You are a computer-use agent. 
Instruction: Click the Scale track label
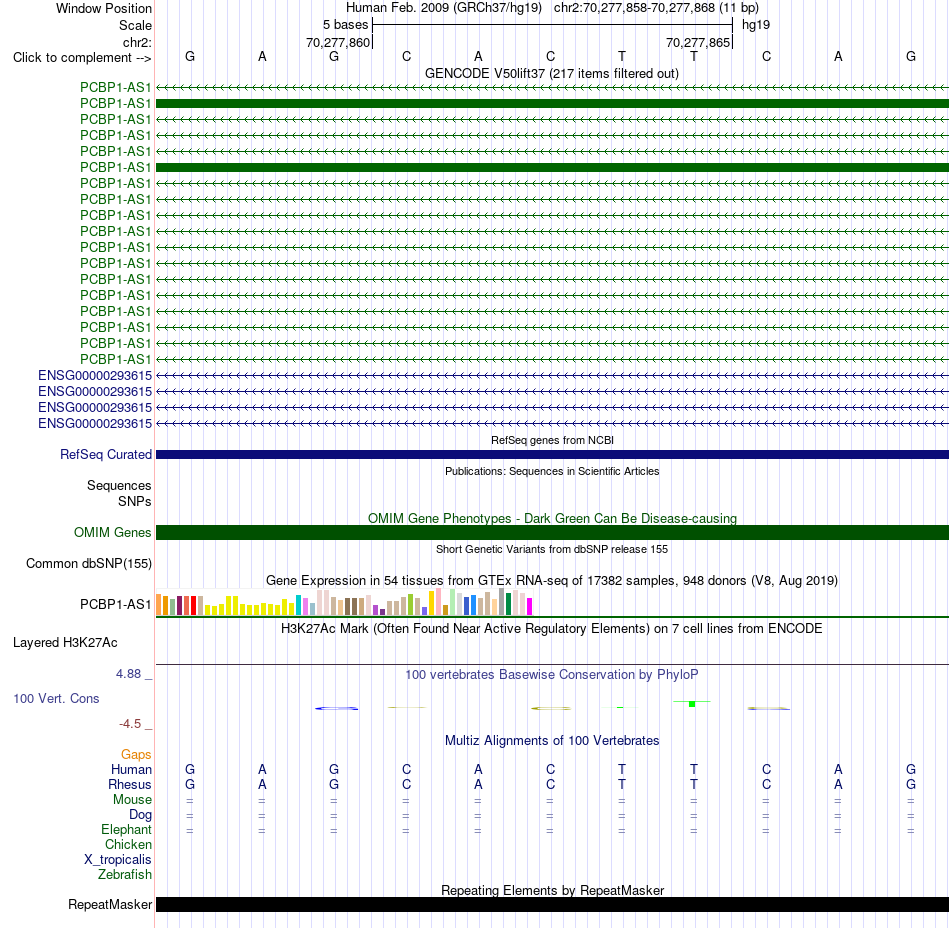pyautogui.click(x=135, y=25)
